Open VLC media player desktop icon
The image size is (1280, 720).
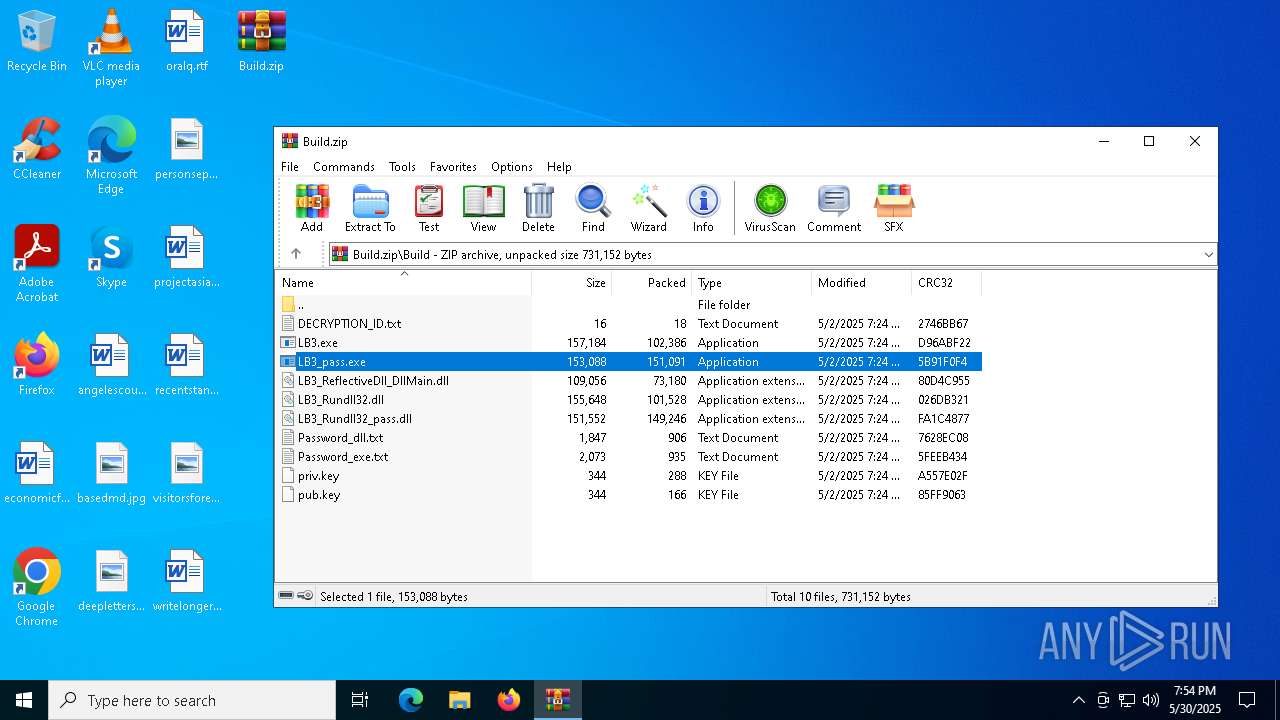pyautogui.click(x=111, y=48)
